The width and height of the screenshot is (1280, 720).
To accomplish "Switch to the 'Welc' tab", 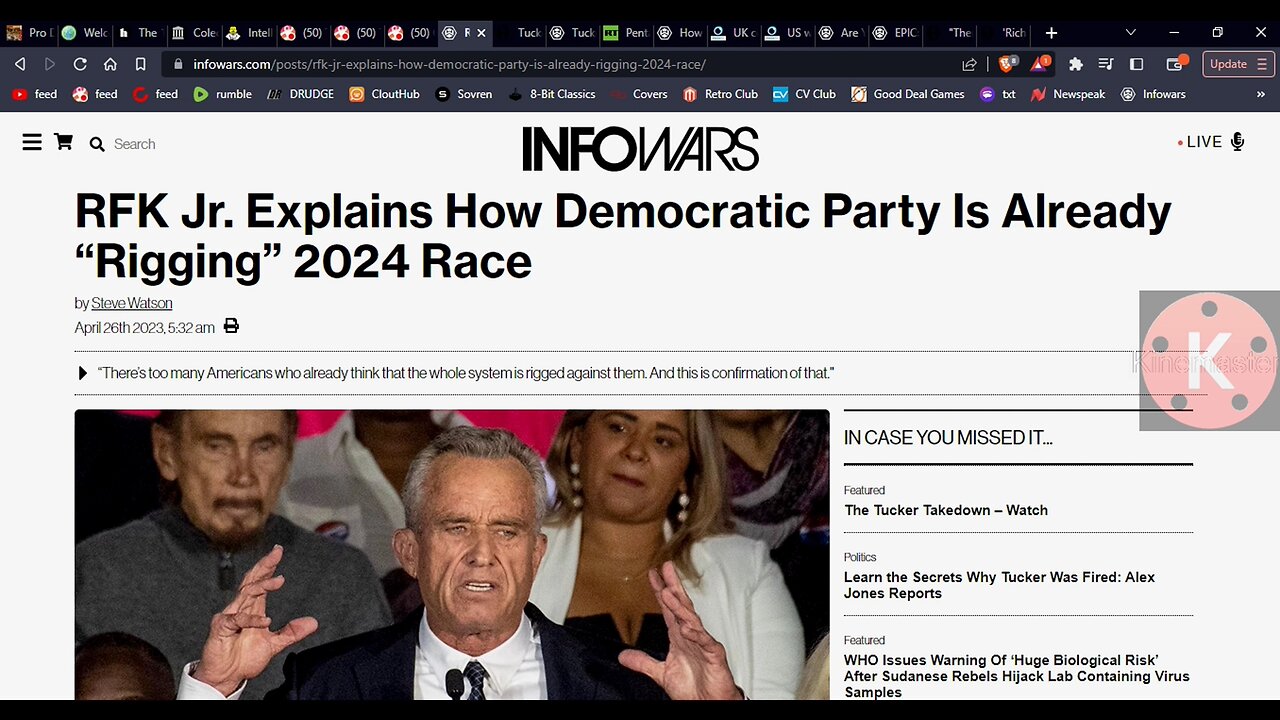I will [x=84, y=33].
